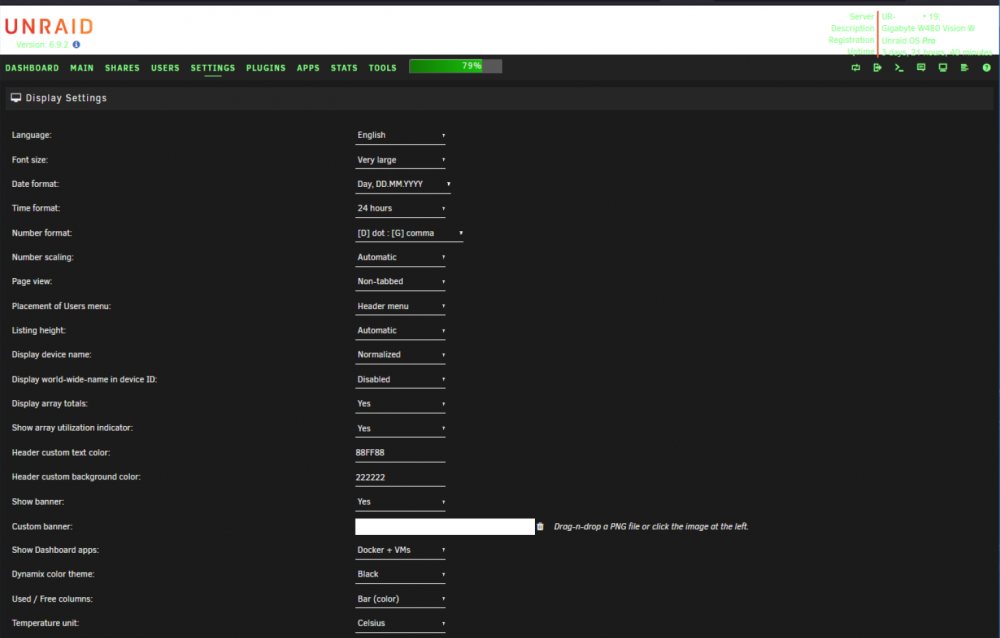
Task: Open the web terminal icon
Action: click(x=899, y=68)
